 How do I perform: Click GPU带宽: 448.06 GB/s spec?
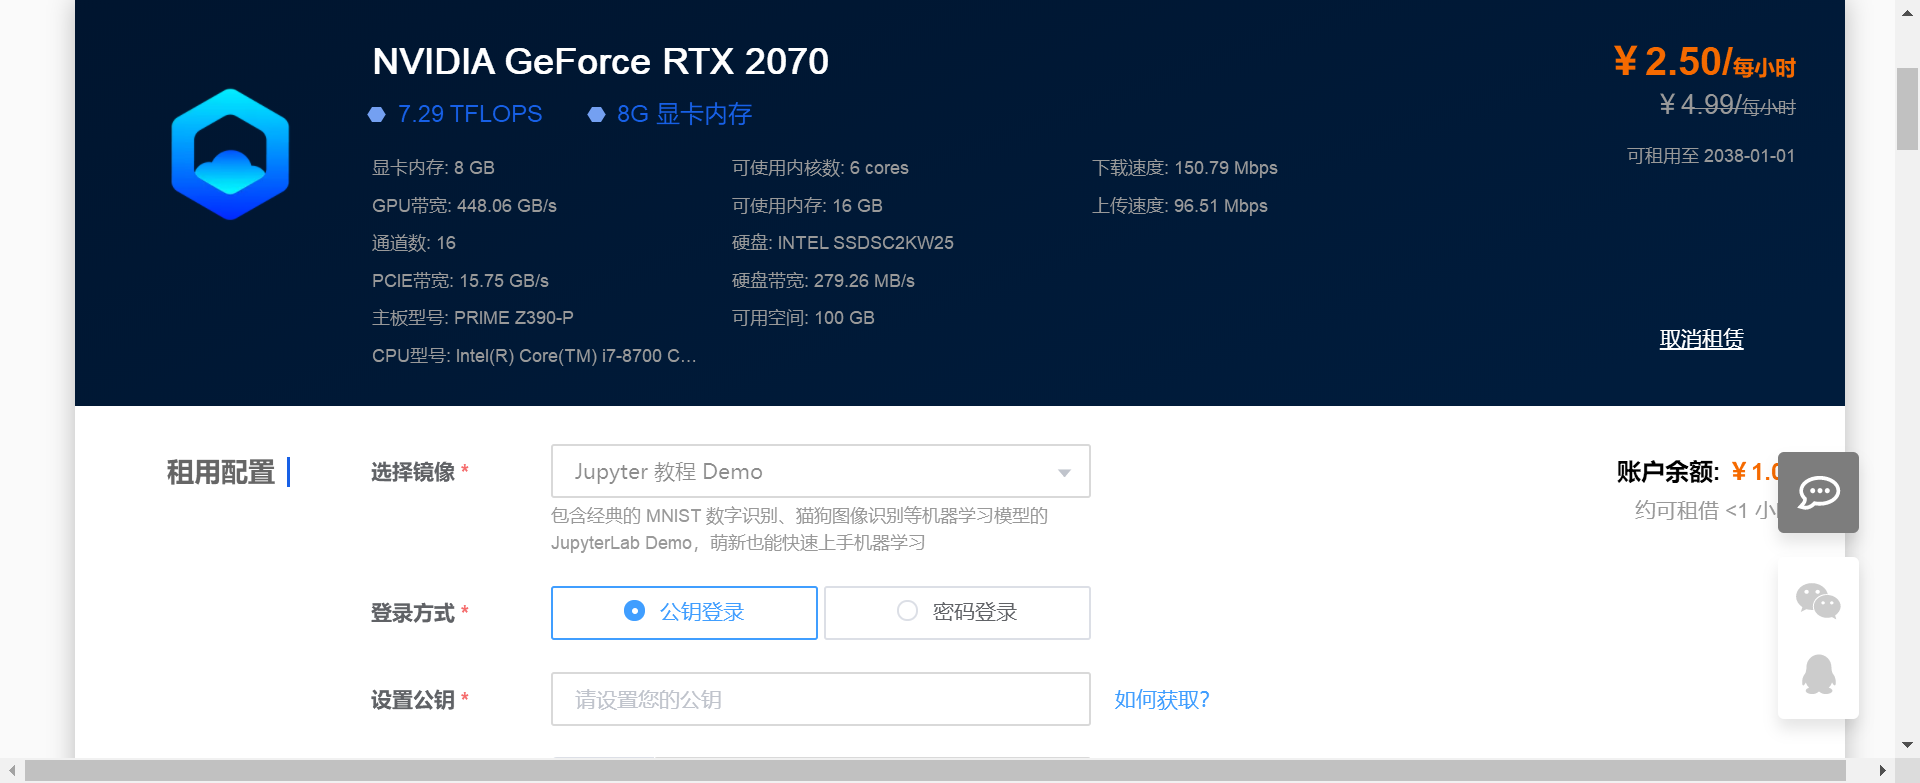click(x=464, y=206)
